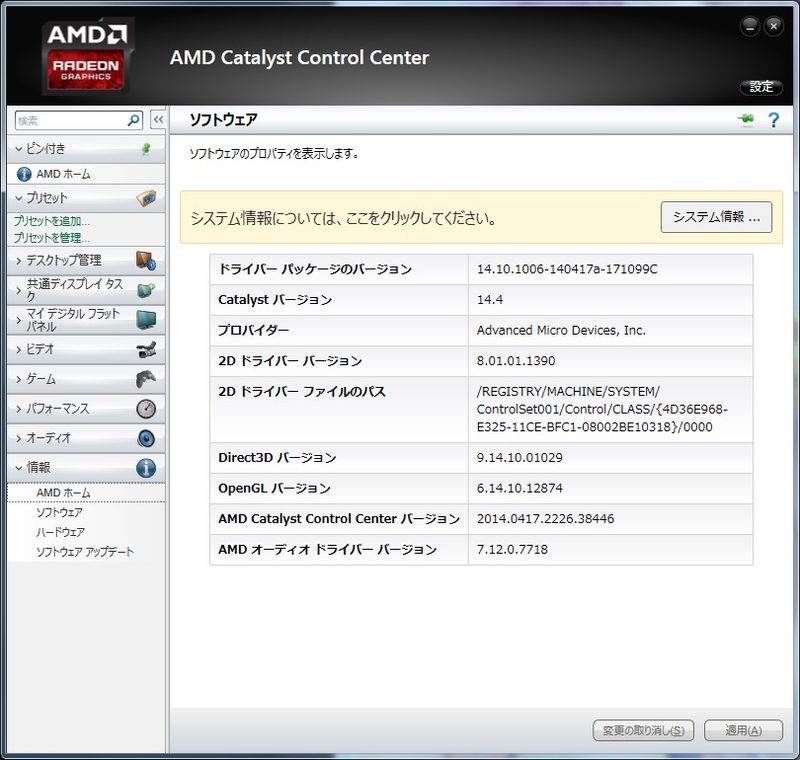This screenshot has width=800, height=760.
Task: Click value 2014.0417.2226.38446
Action: [545, 519]
